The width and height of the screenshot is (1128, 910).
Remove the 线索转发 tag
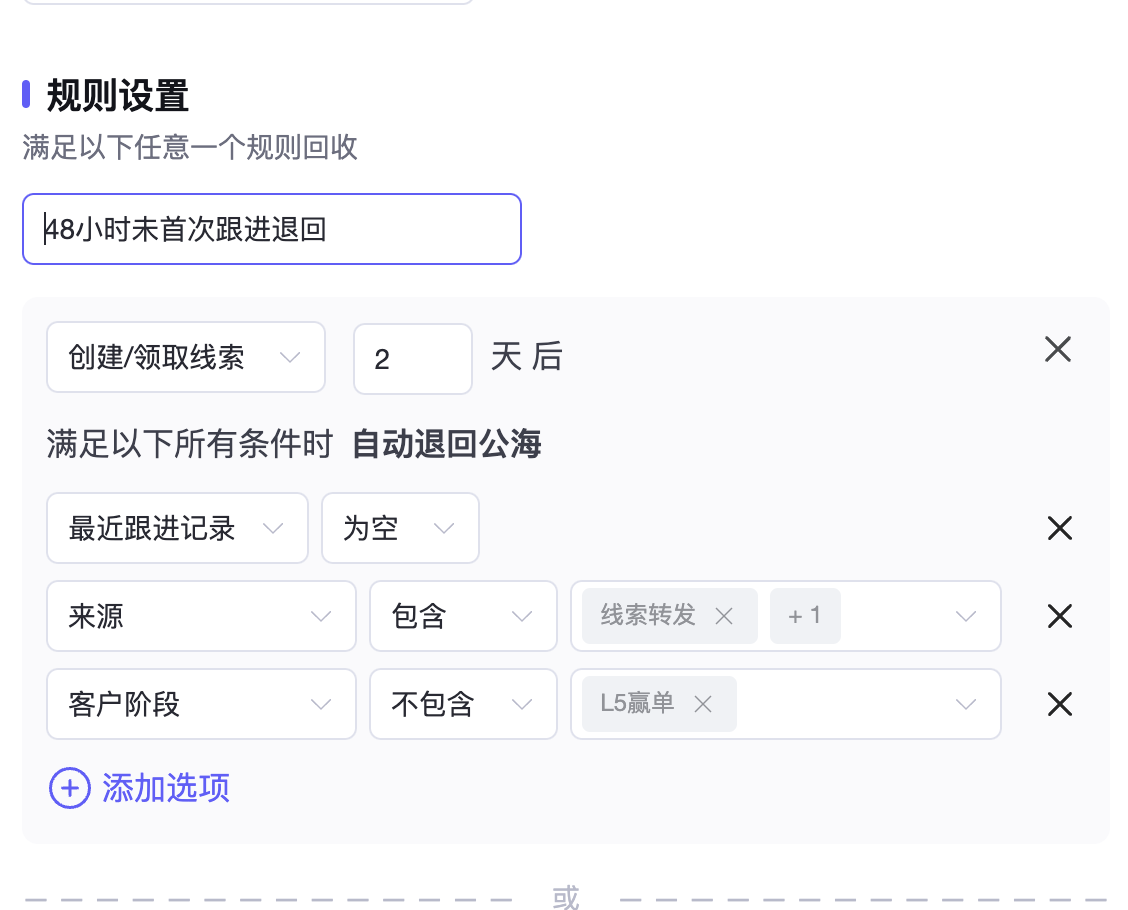[x=724, y=616]
